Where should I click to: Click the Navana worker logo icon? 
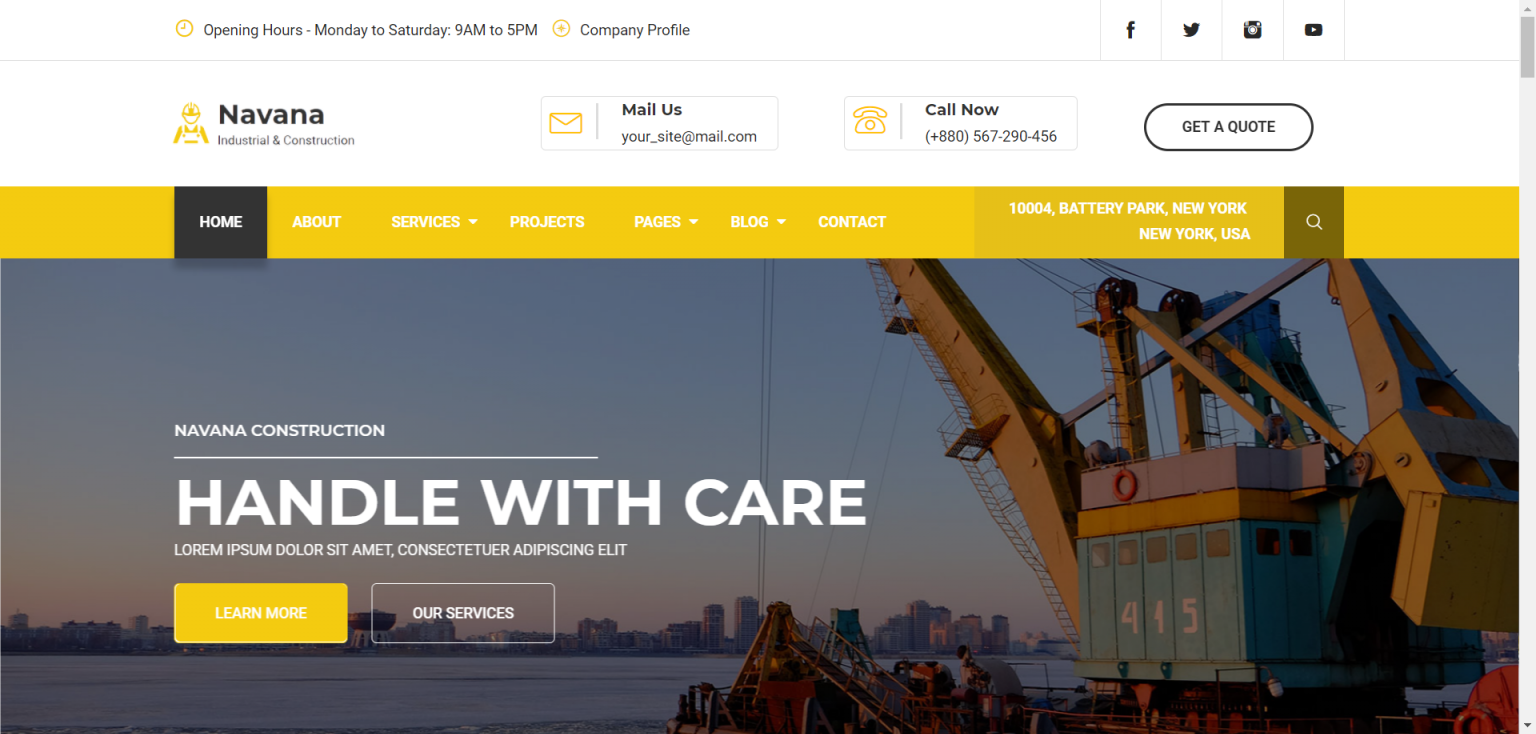click(x=191, y=124)
